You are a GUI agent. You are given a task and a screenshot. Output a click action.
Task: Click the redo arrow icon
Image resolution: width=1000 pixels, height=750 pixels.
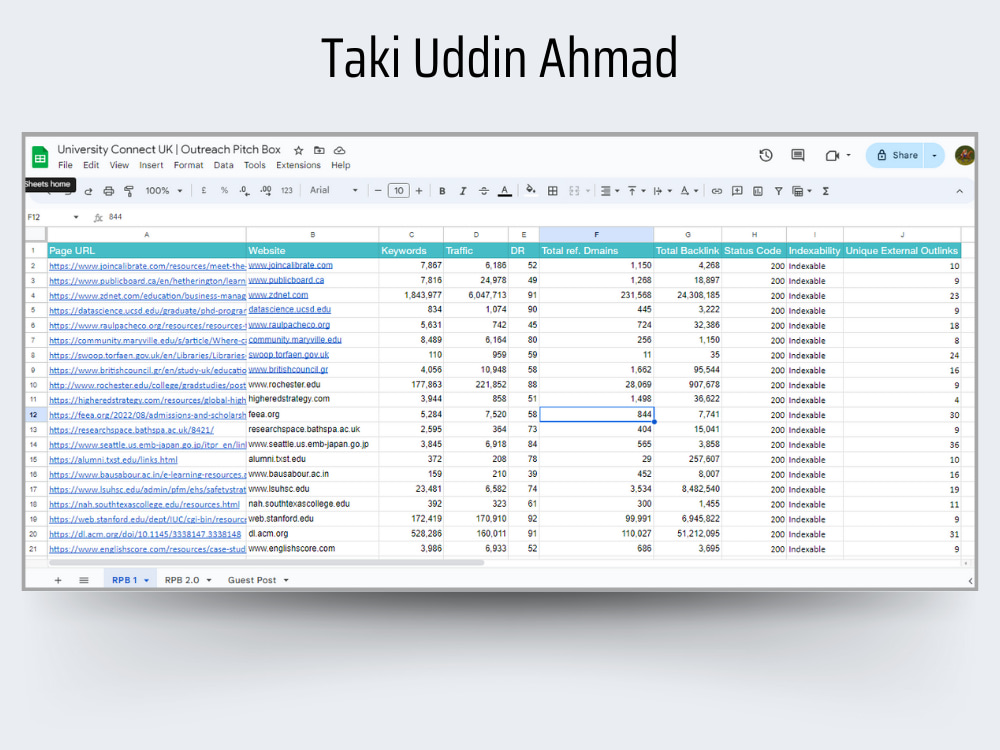88,191
